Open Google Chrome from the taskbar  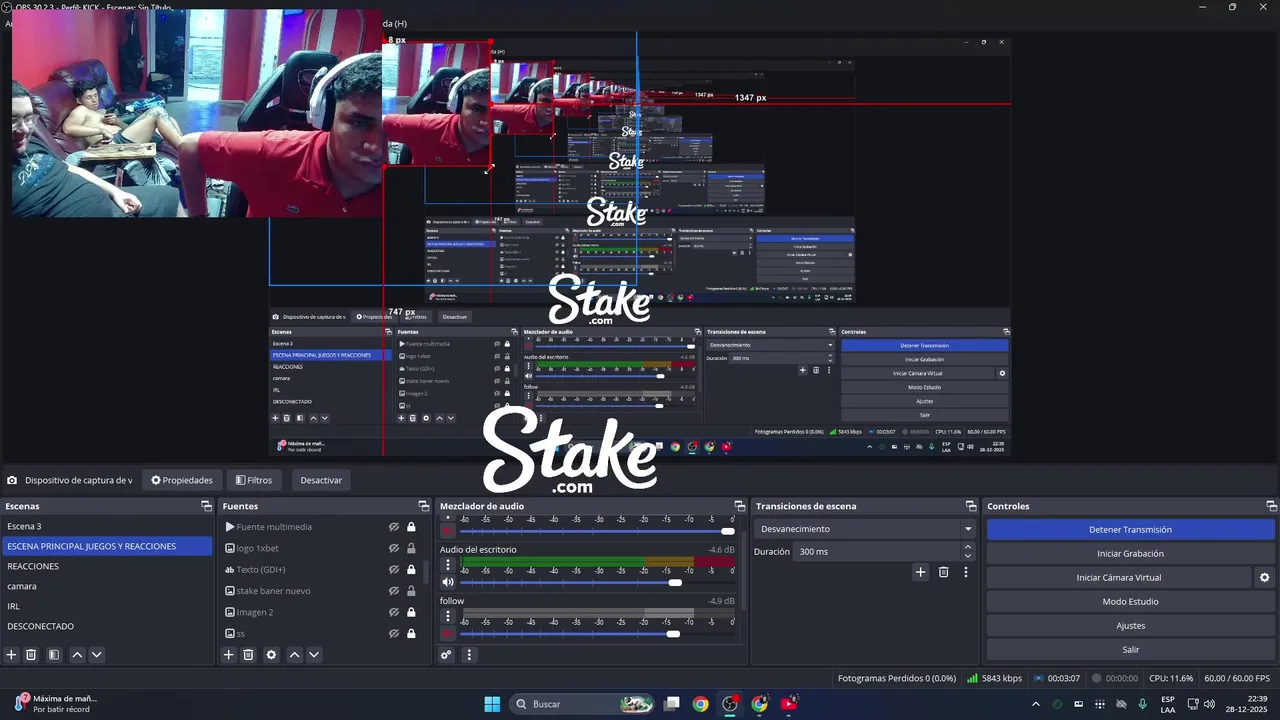pos(700,704)
